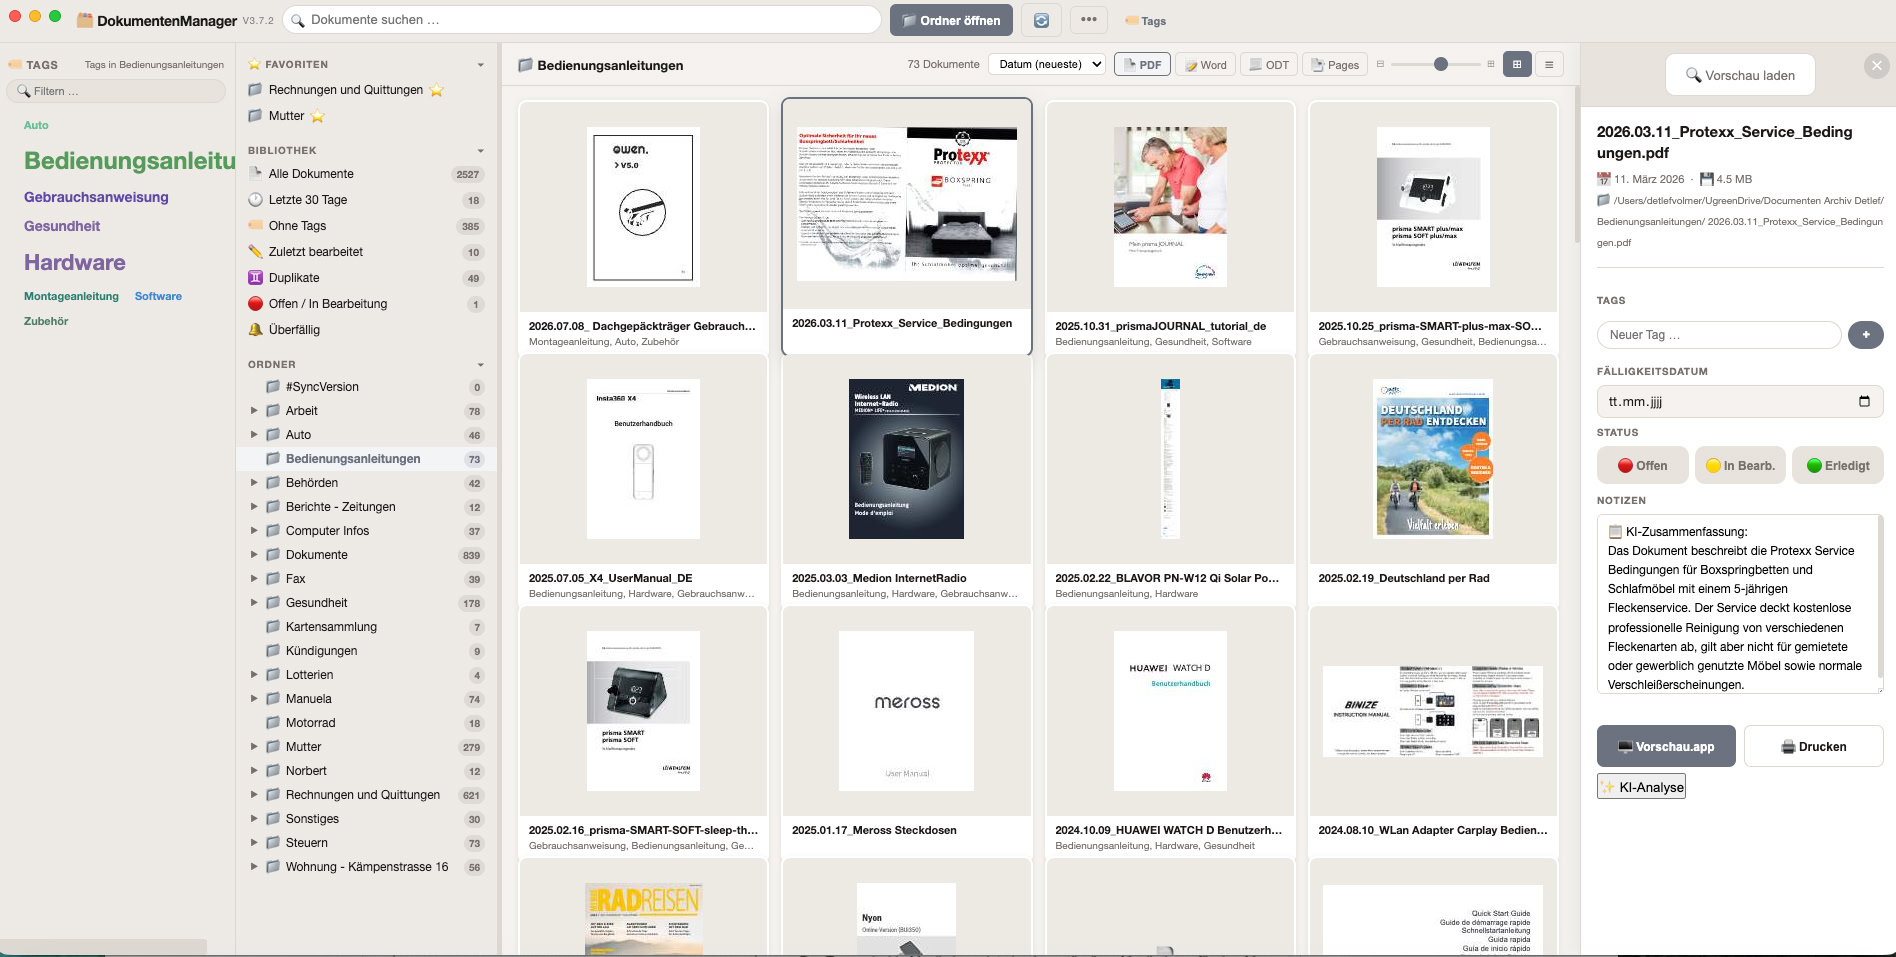Click the Motorrad folder icon
Screen dimensions: 1896x957
click(272, 723)
